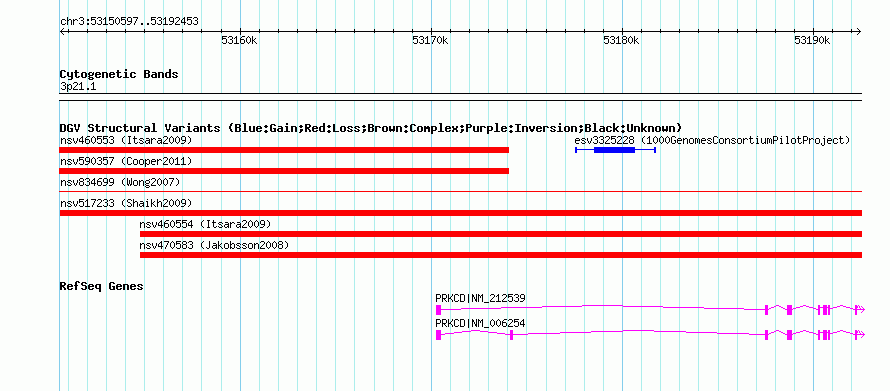The image size is (890, 391).
Task: Open the PRKCD|NM_212539 transcript label
Action: [480, 298]
